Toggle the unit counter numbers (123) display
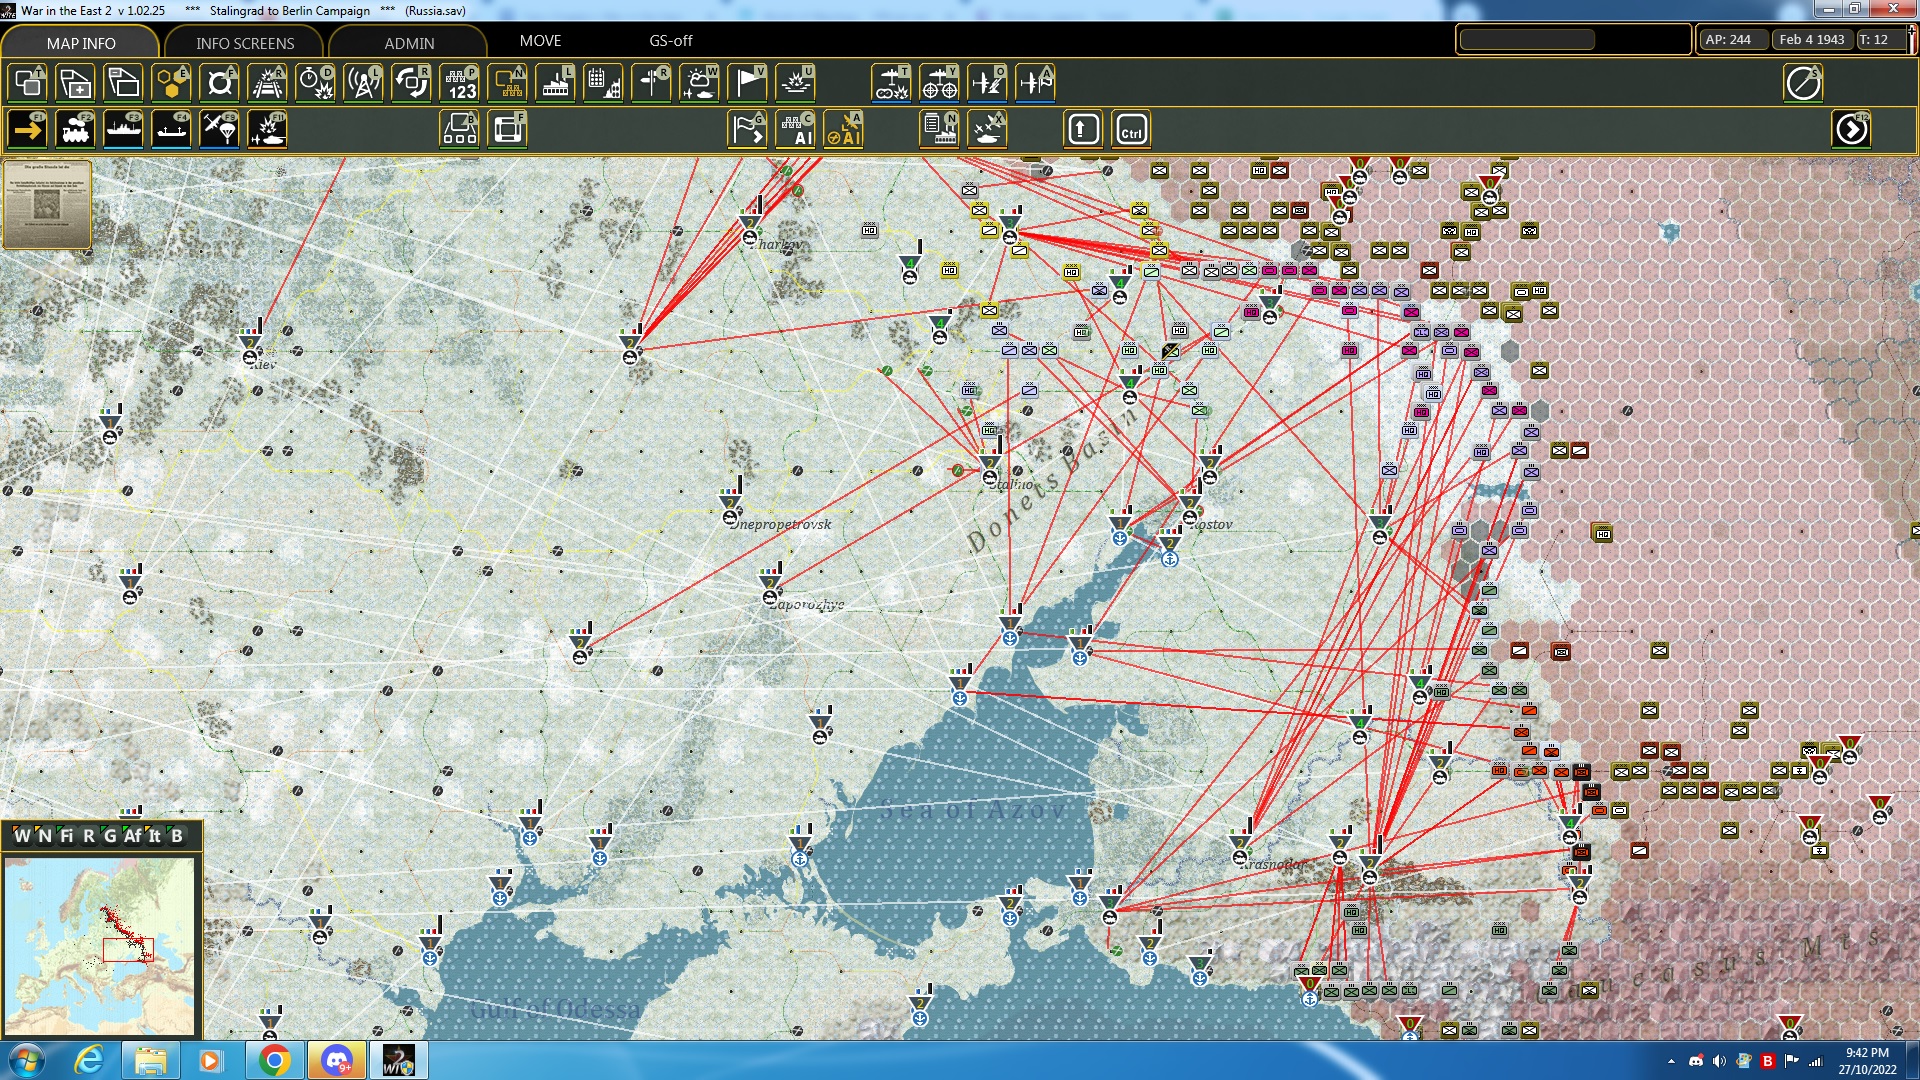 pos(460,83)
